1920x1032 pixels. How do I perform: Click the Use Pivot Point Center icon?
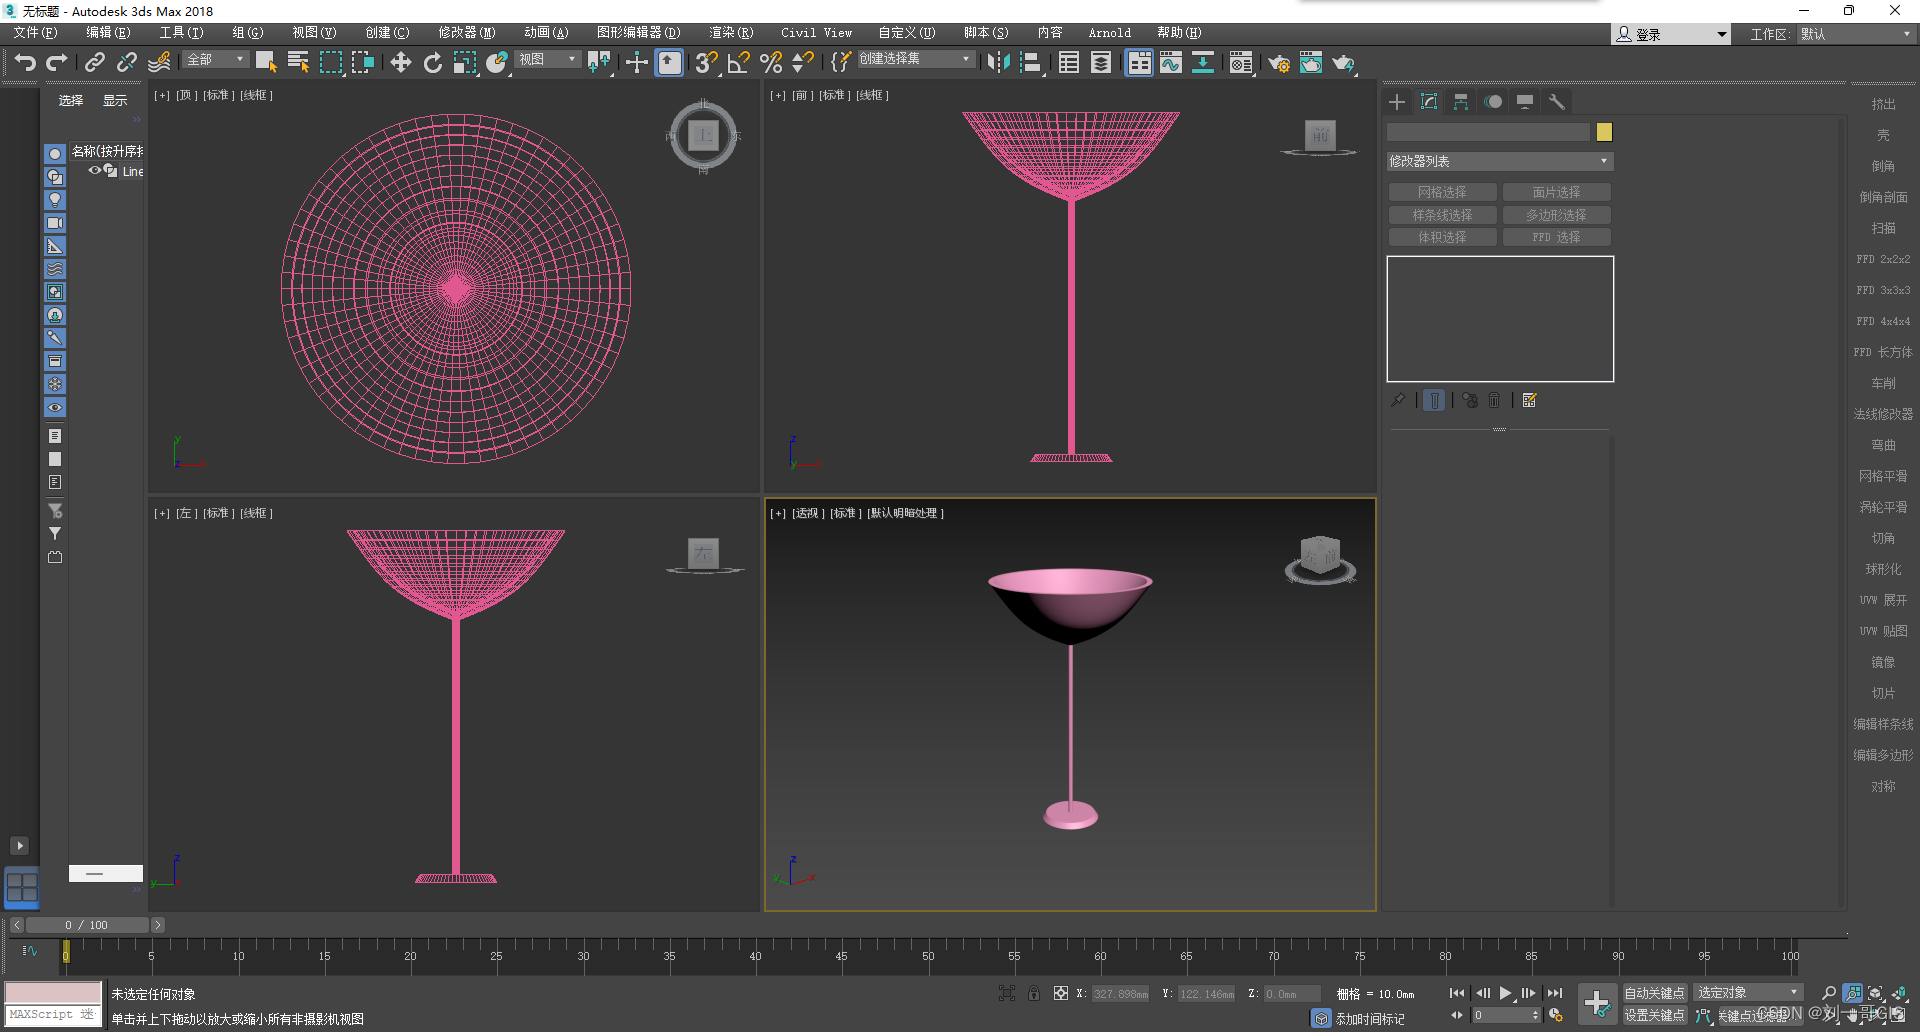(599, 63)
